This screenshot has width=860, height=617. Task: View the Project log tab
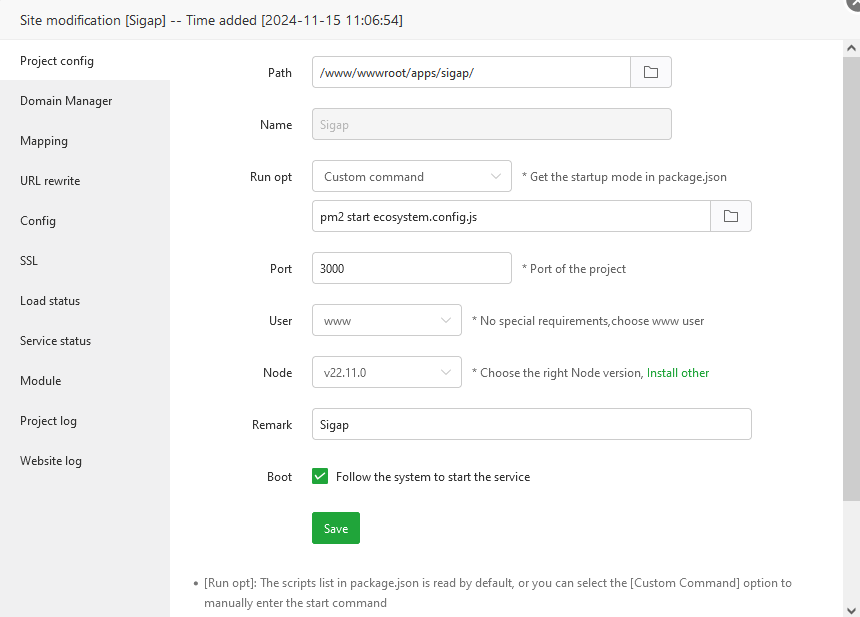click(48, 421)
